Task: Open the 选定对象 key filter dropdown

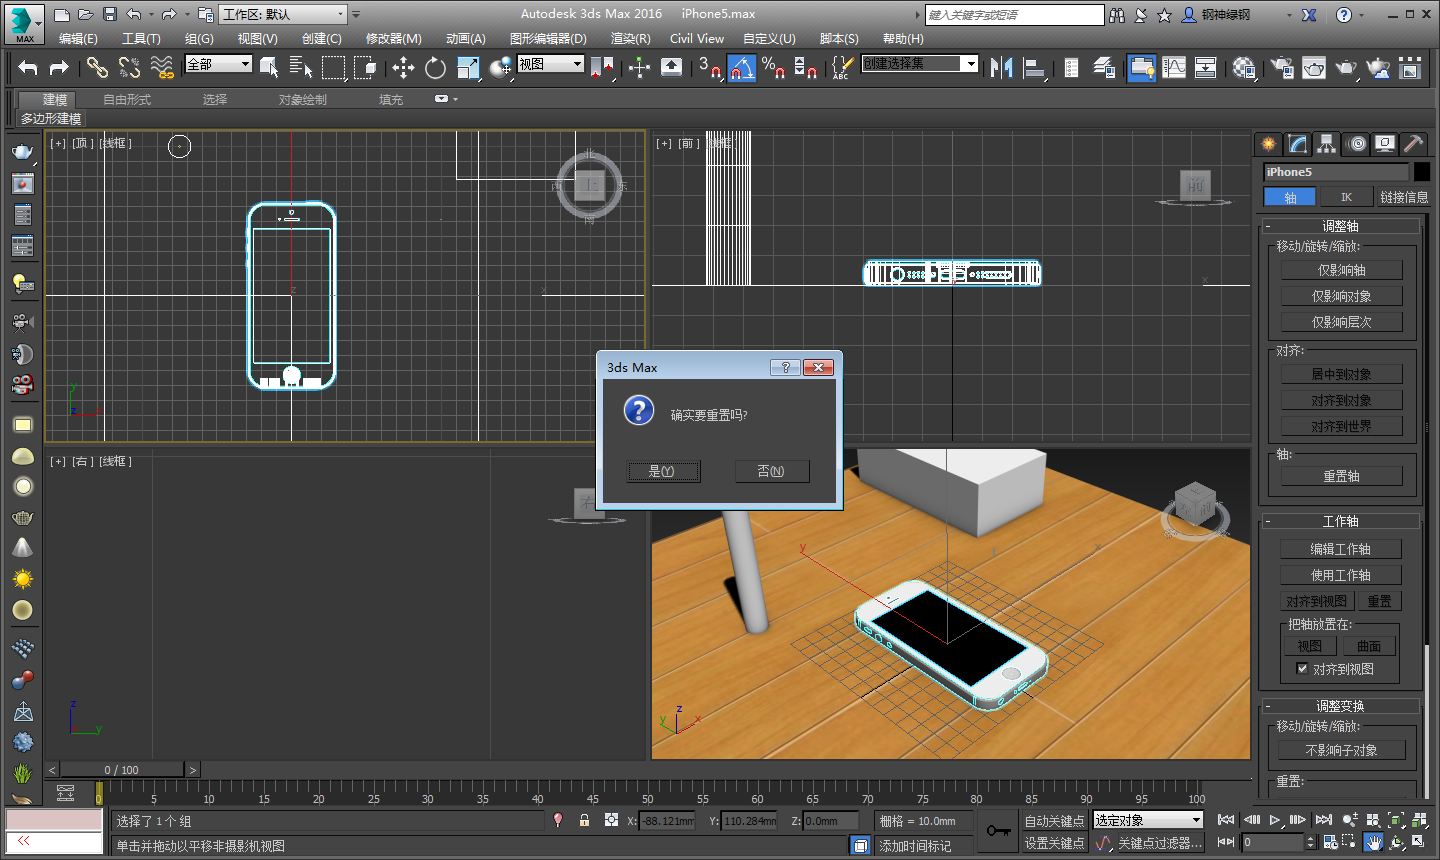Action: (x=1148, y=820)
